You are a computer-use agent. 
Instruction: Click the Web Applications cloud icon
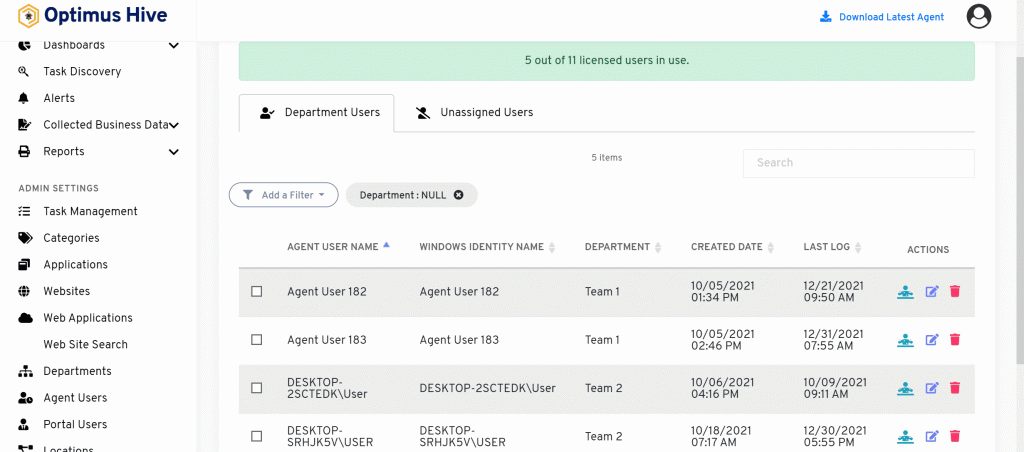[x=25, y=318]
